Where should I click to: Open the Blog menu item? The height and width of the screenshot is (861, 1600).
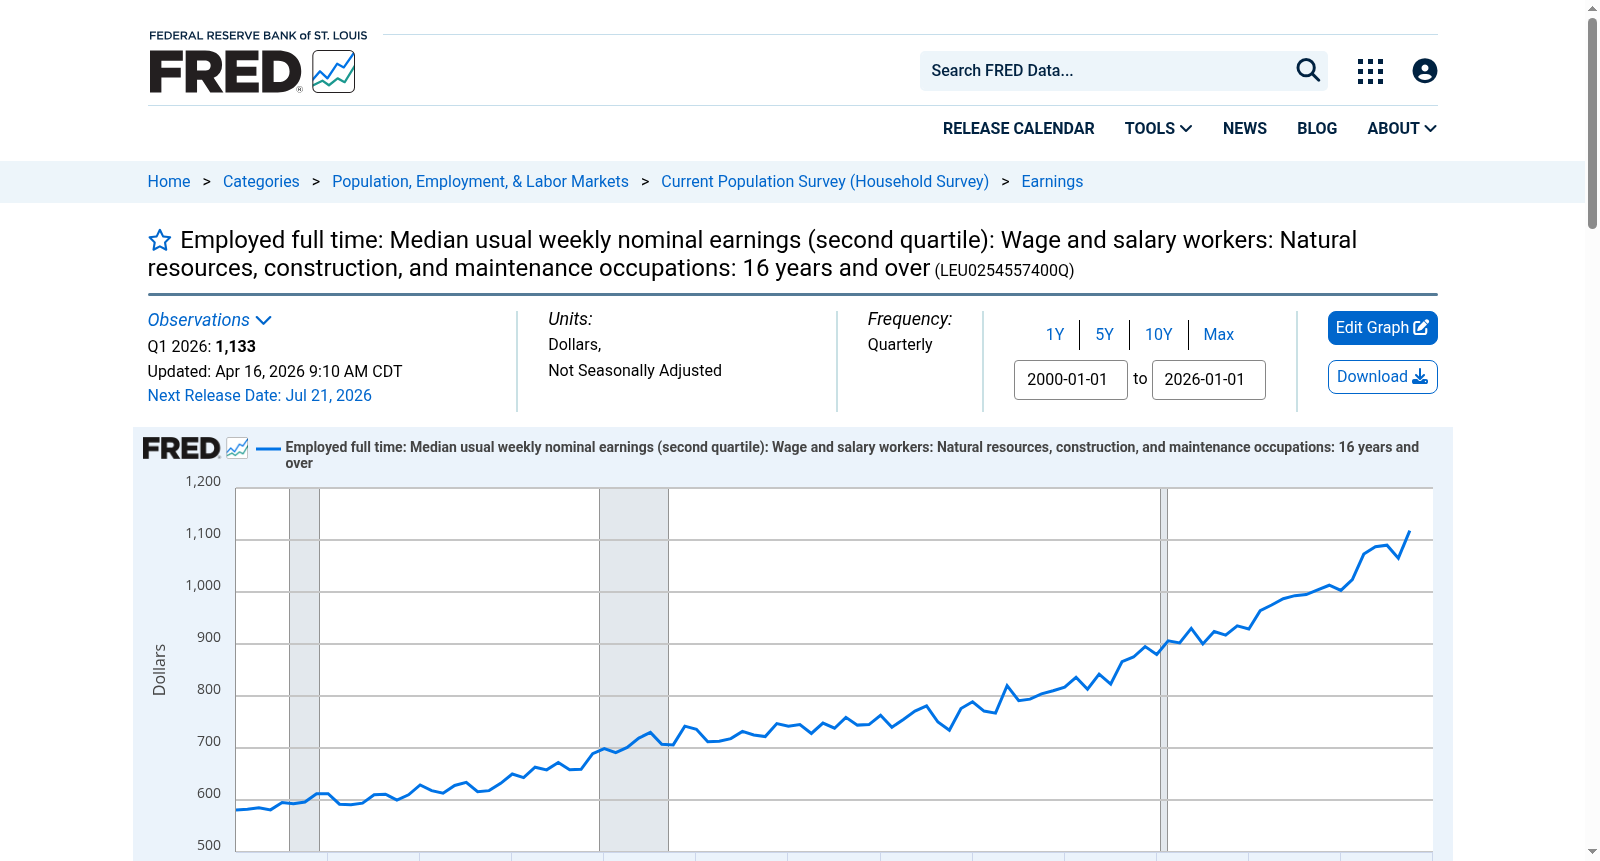1316,128
